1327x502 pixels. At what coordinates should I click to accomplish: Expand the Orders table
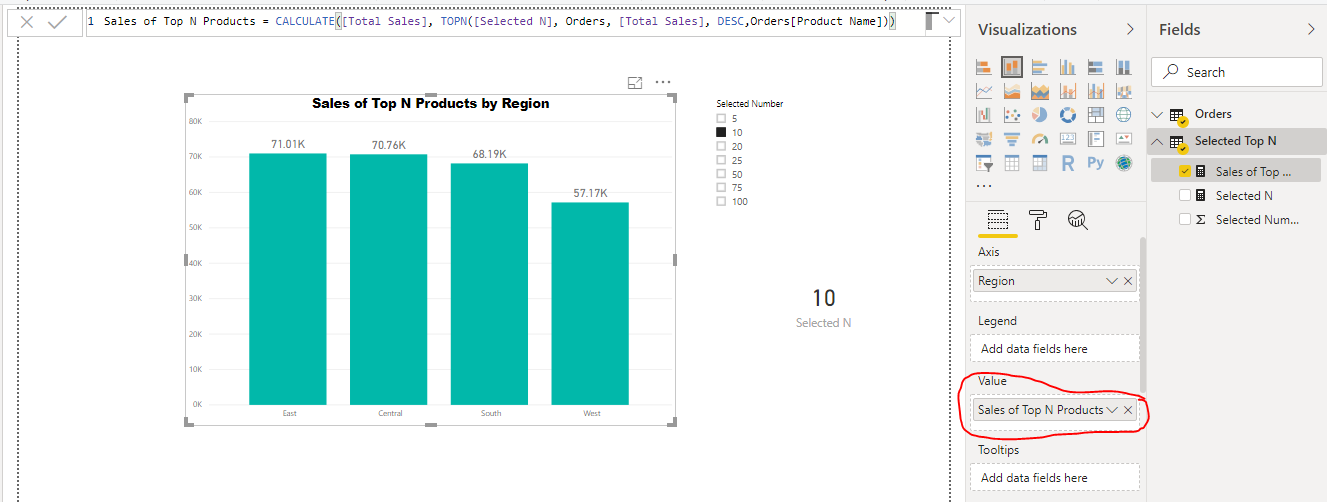[1158, 114]
